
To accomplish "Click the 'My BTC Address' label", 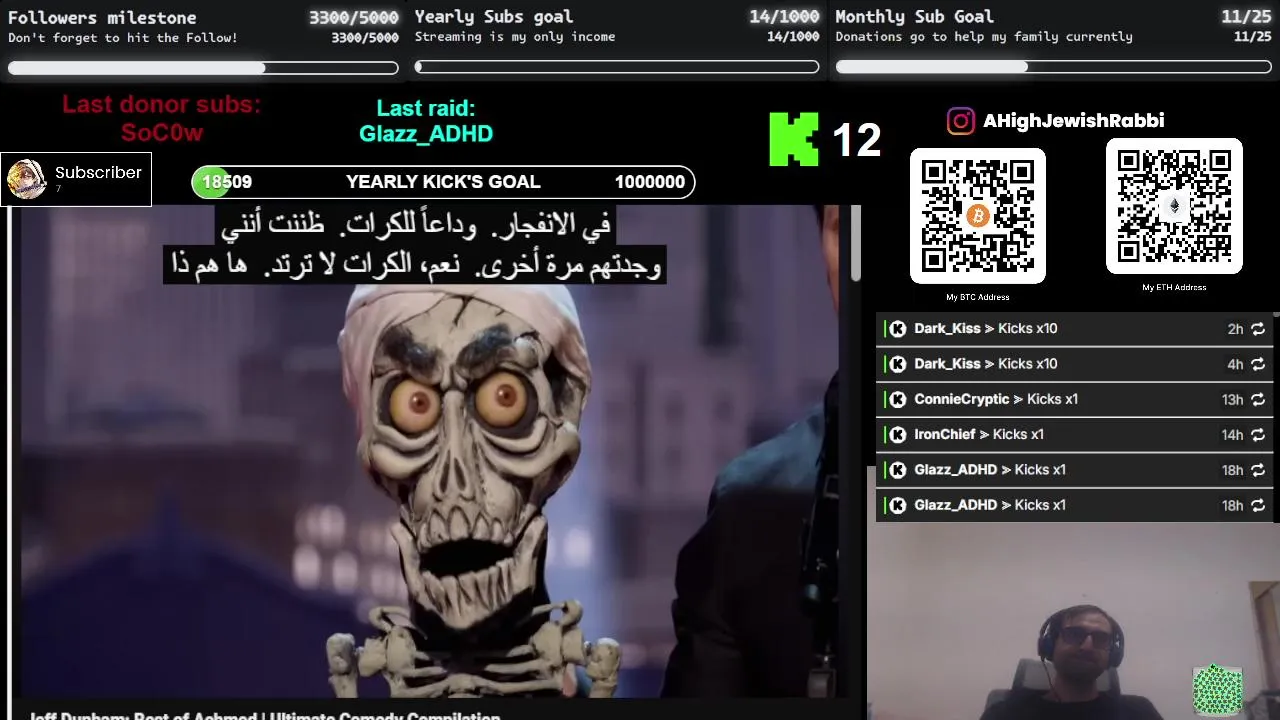I will pos(978,297).
